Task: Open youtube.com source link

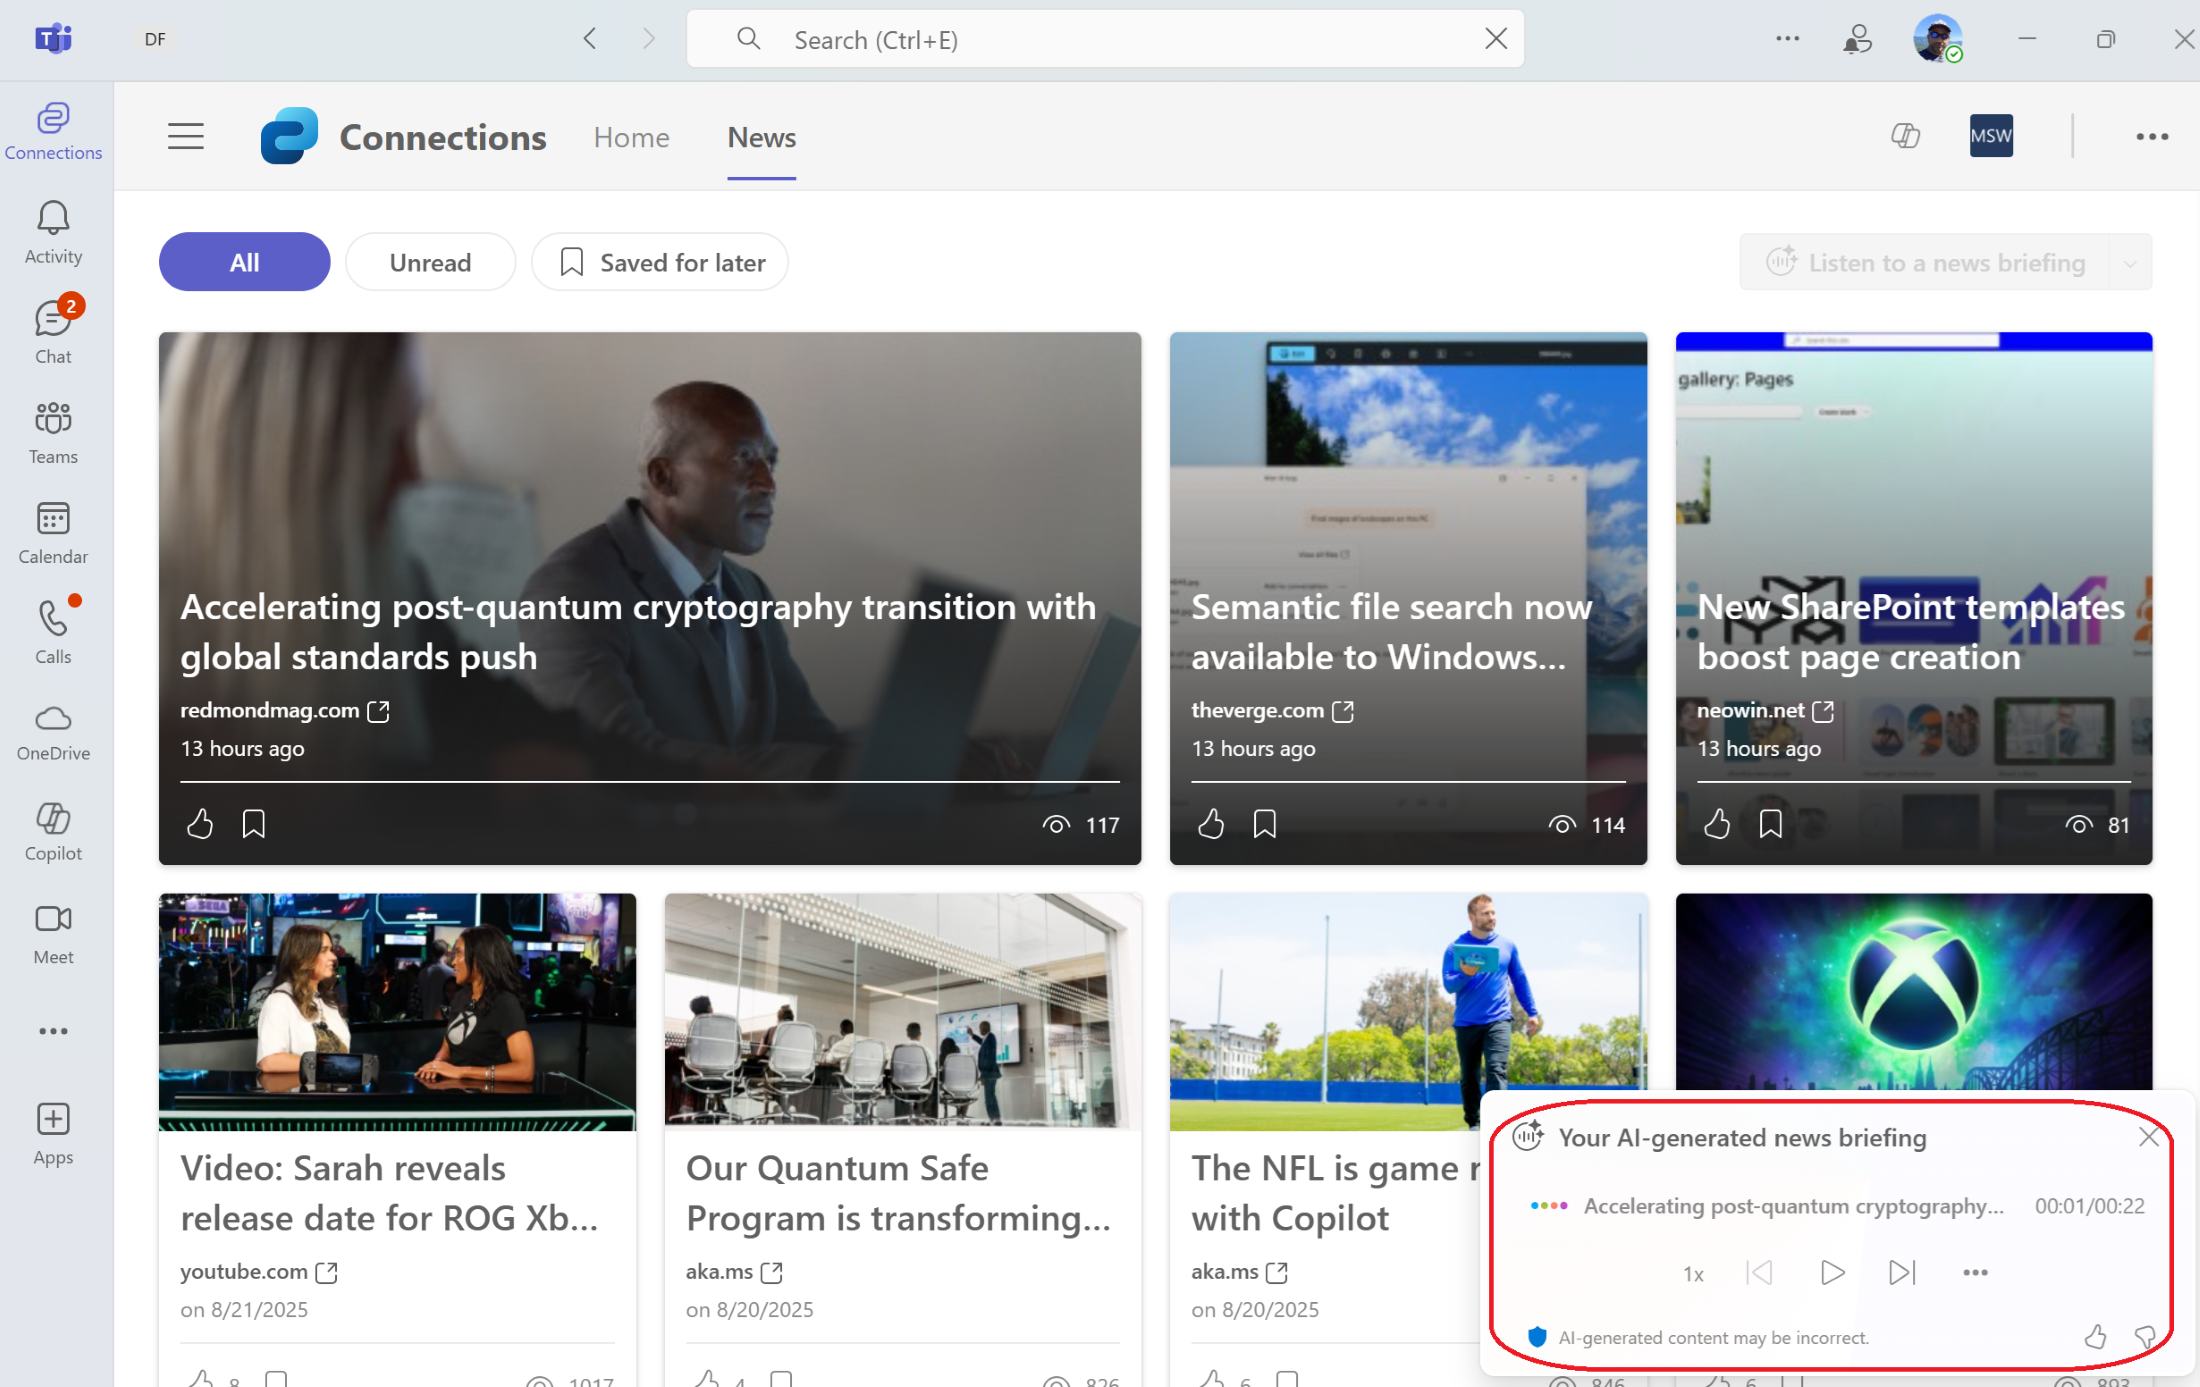Action: coord(258,1271)
